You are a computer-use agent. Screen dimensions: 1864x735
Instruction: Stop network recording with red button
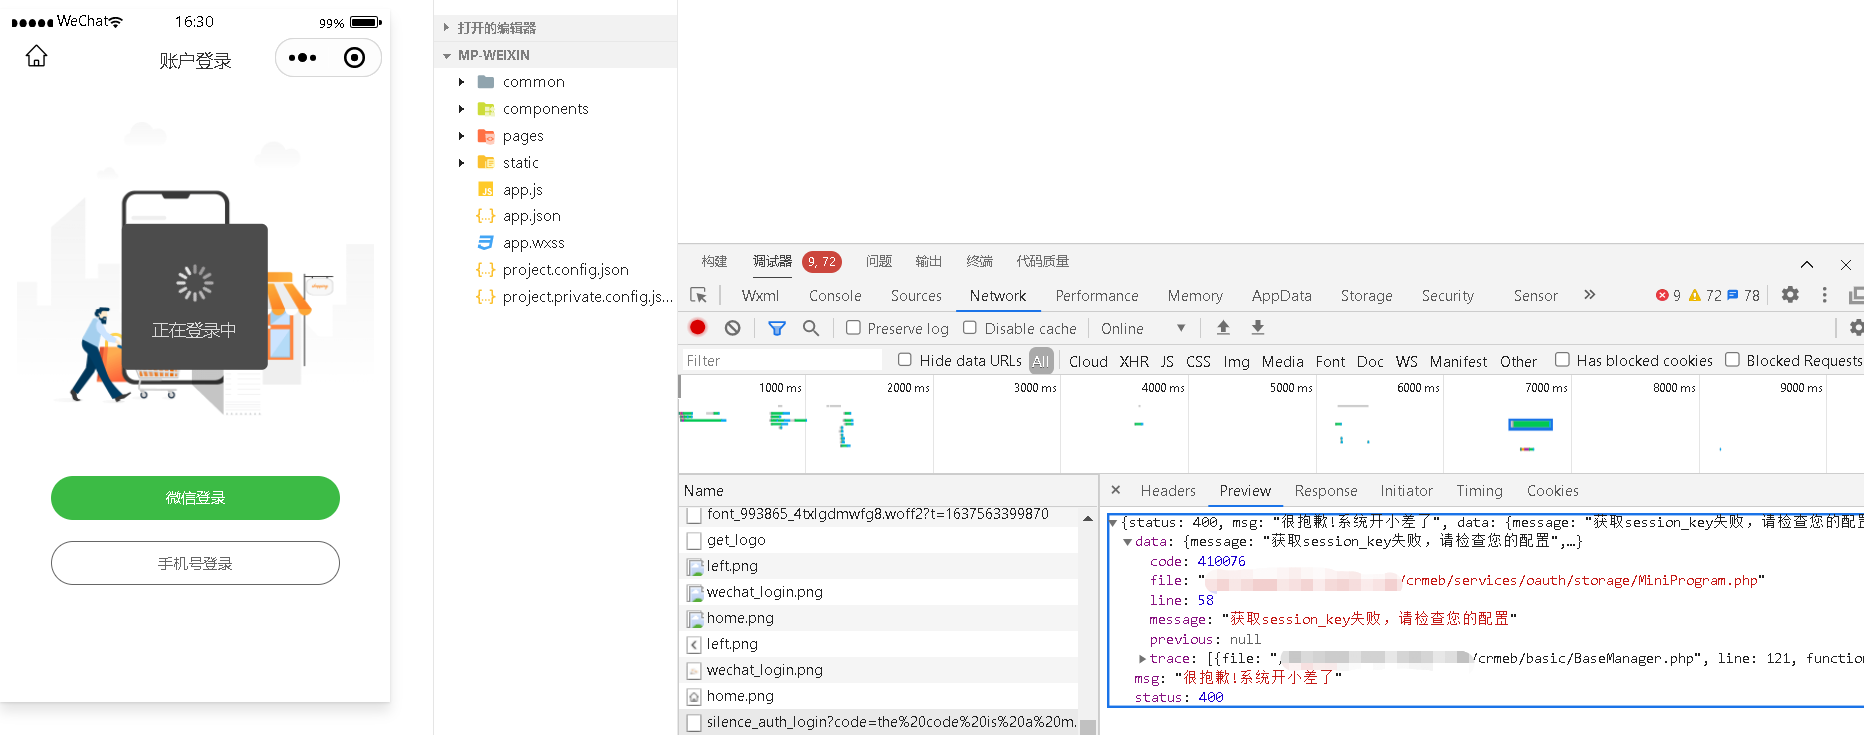pos(698,327)
